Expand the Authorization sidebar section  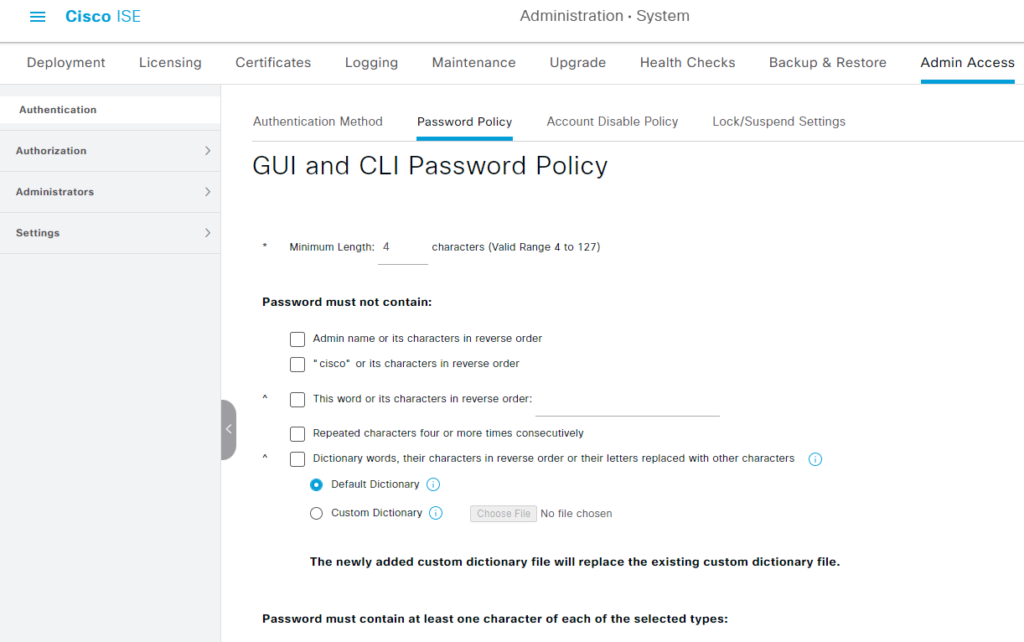pos(110,151)
